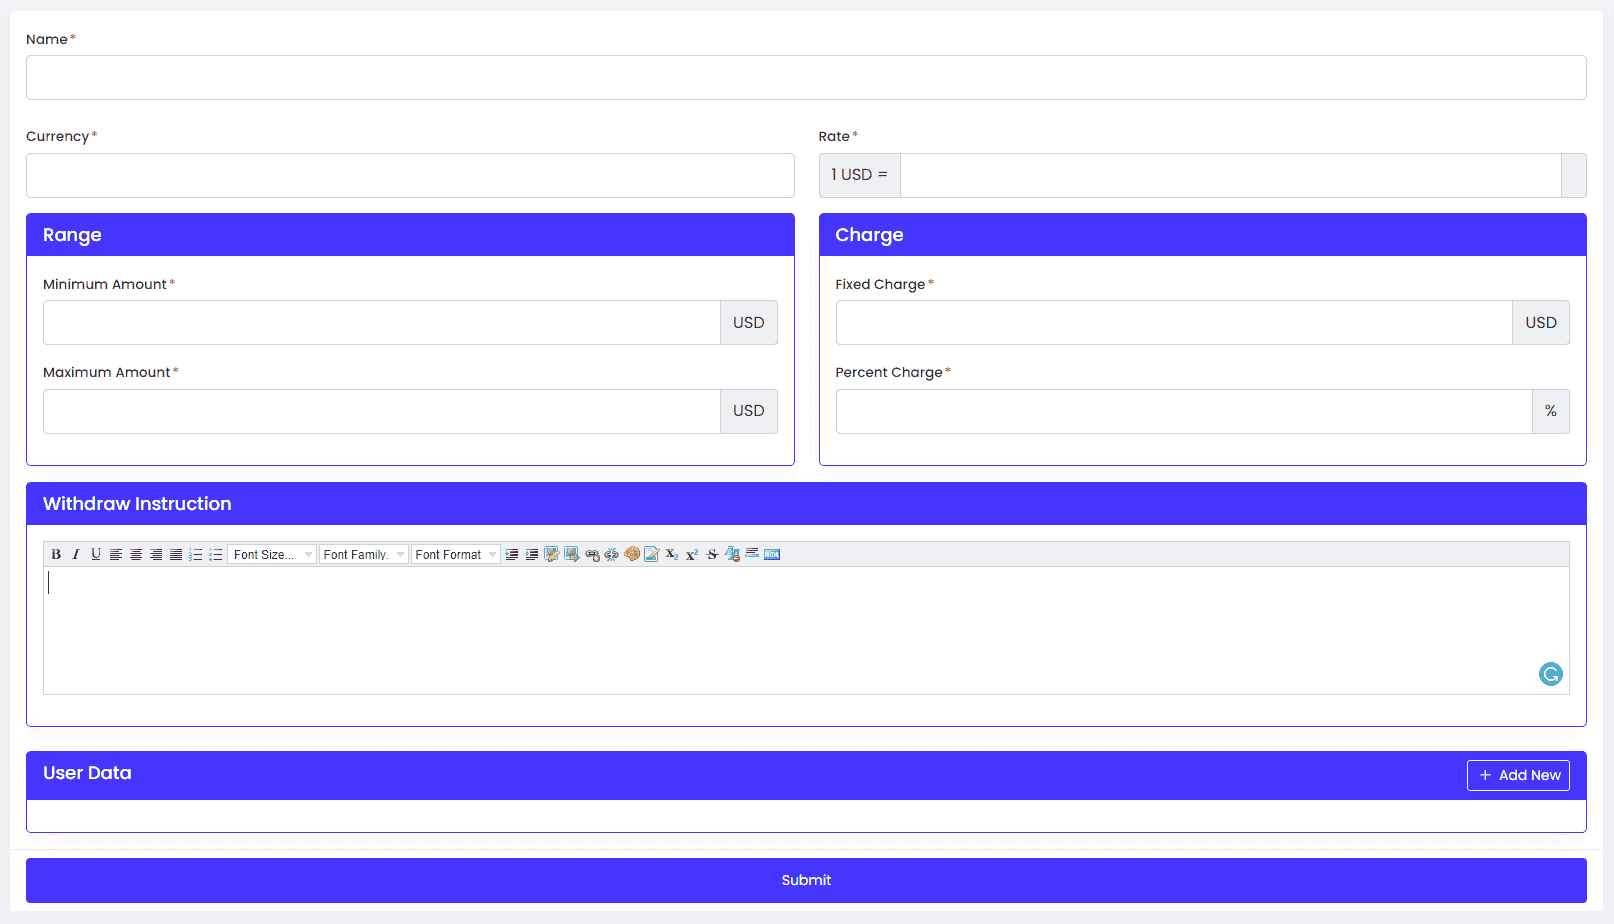This screenshot has width=1614, height=924.
Task: Click the USD suffix of Minimum Amount
Action: click(749, 323)
